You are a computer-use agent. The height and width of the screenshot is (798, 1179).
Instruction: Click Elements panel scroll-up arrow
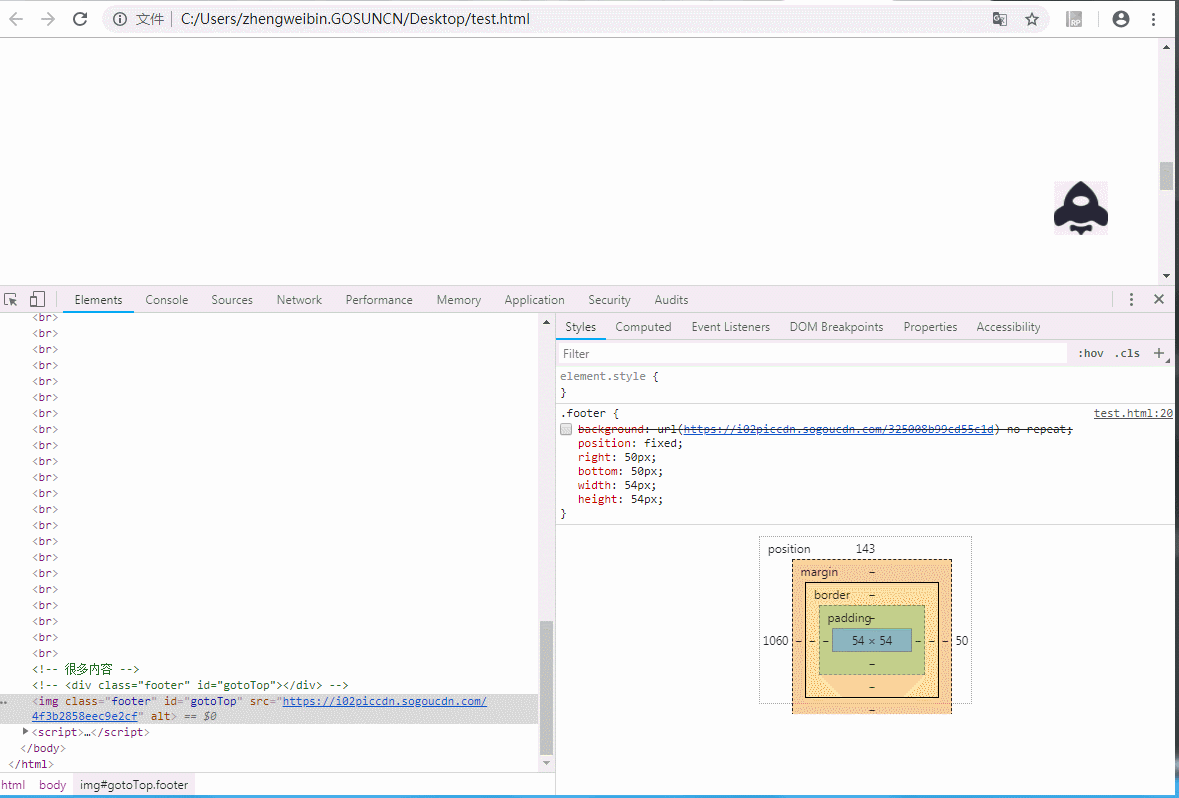point(547,323)
